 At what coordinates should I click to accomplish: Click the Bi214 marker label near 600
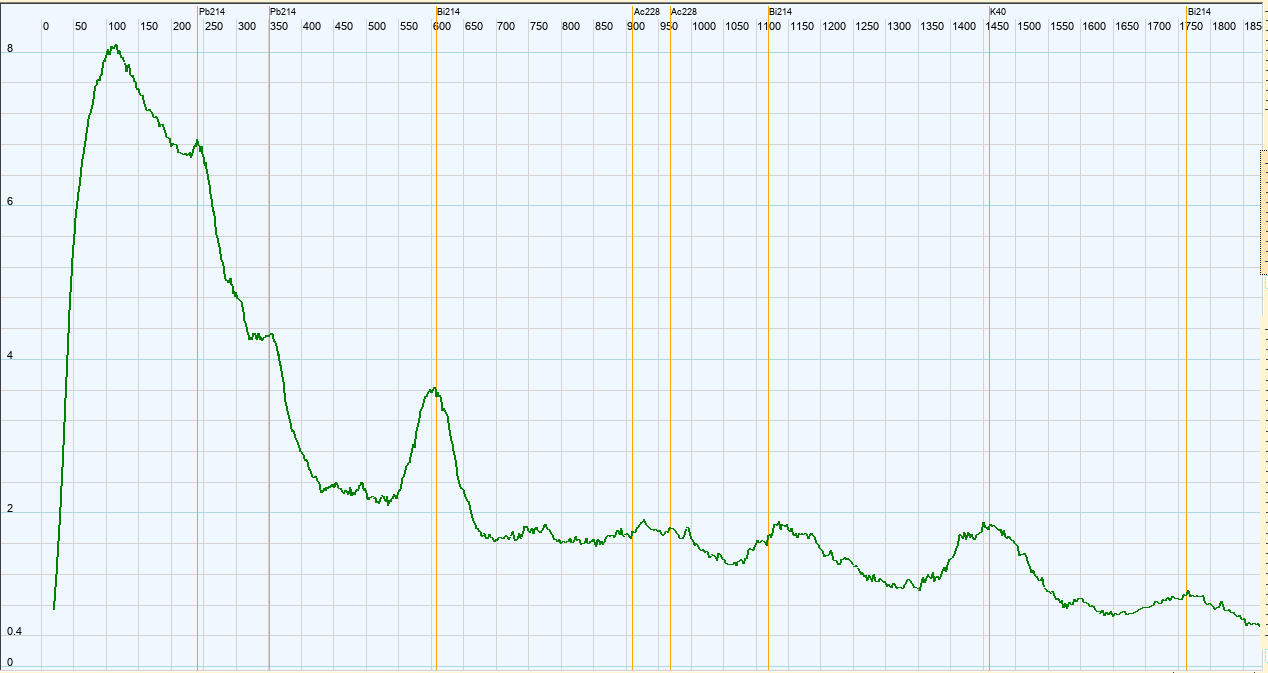click(449, 11)
